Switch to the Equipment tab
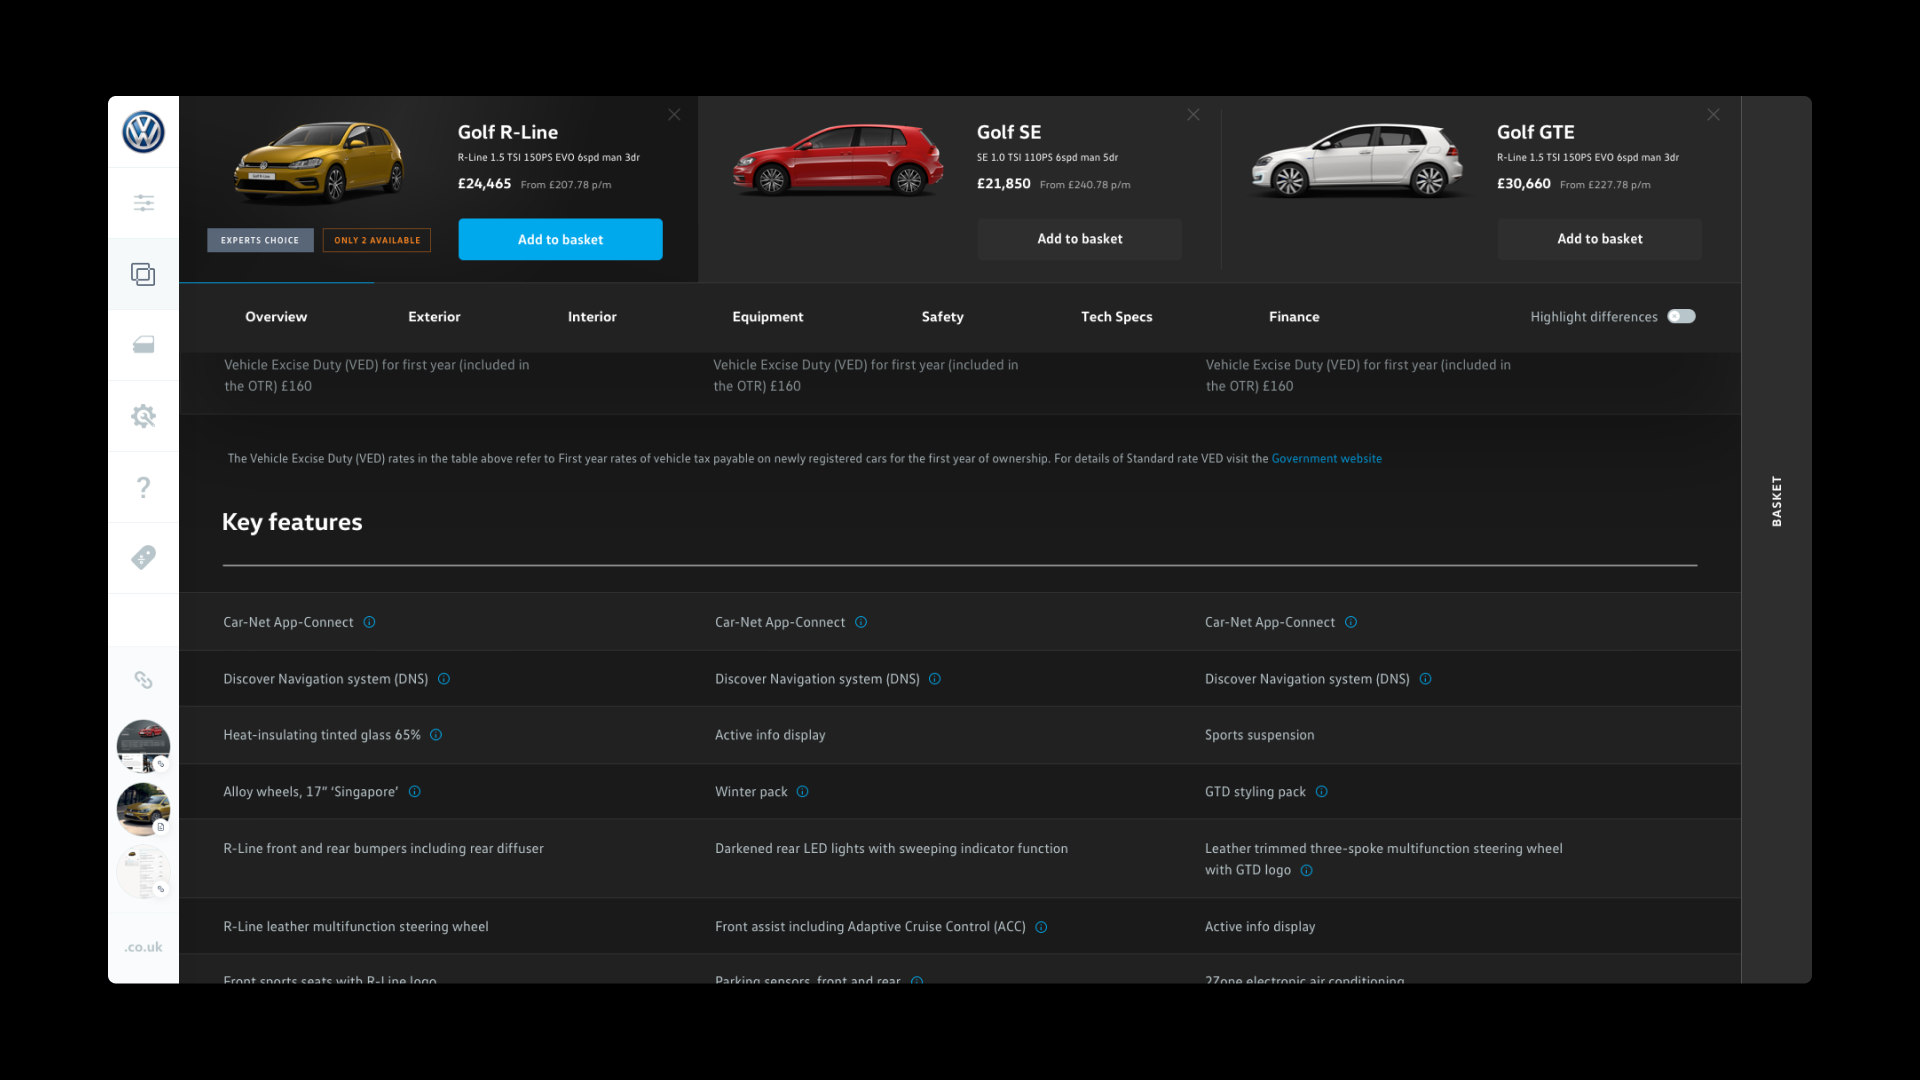The height and width of the screenshot is (1080, 1920). (767, 317)
